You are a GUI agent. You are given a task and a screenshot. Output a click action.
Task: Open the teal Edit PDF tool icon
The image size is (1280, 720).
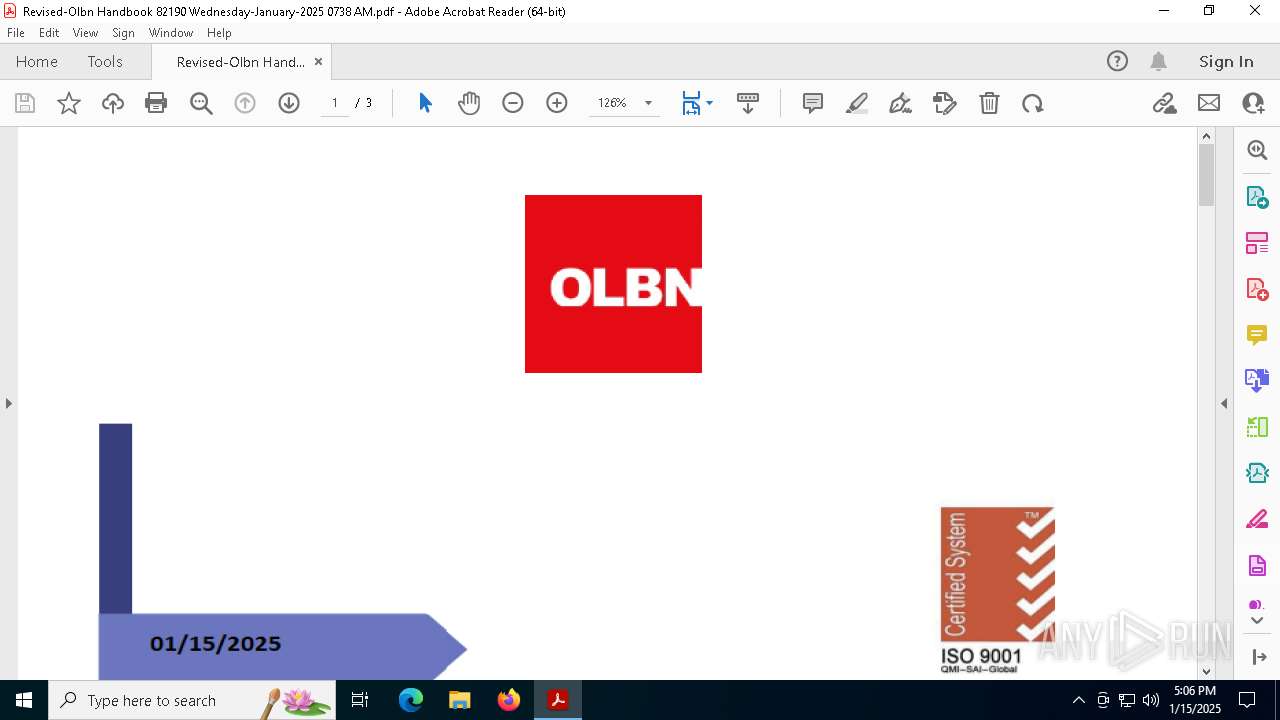(1257, 473)
